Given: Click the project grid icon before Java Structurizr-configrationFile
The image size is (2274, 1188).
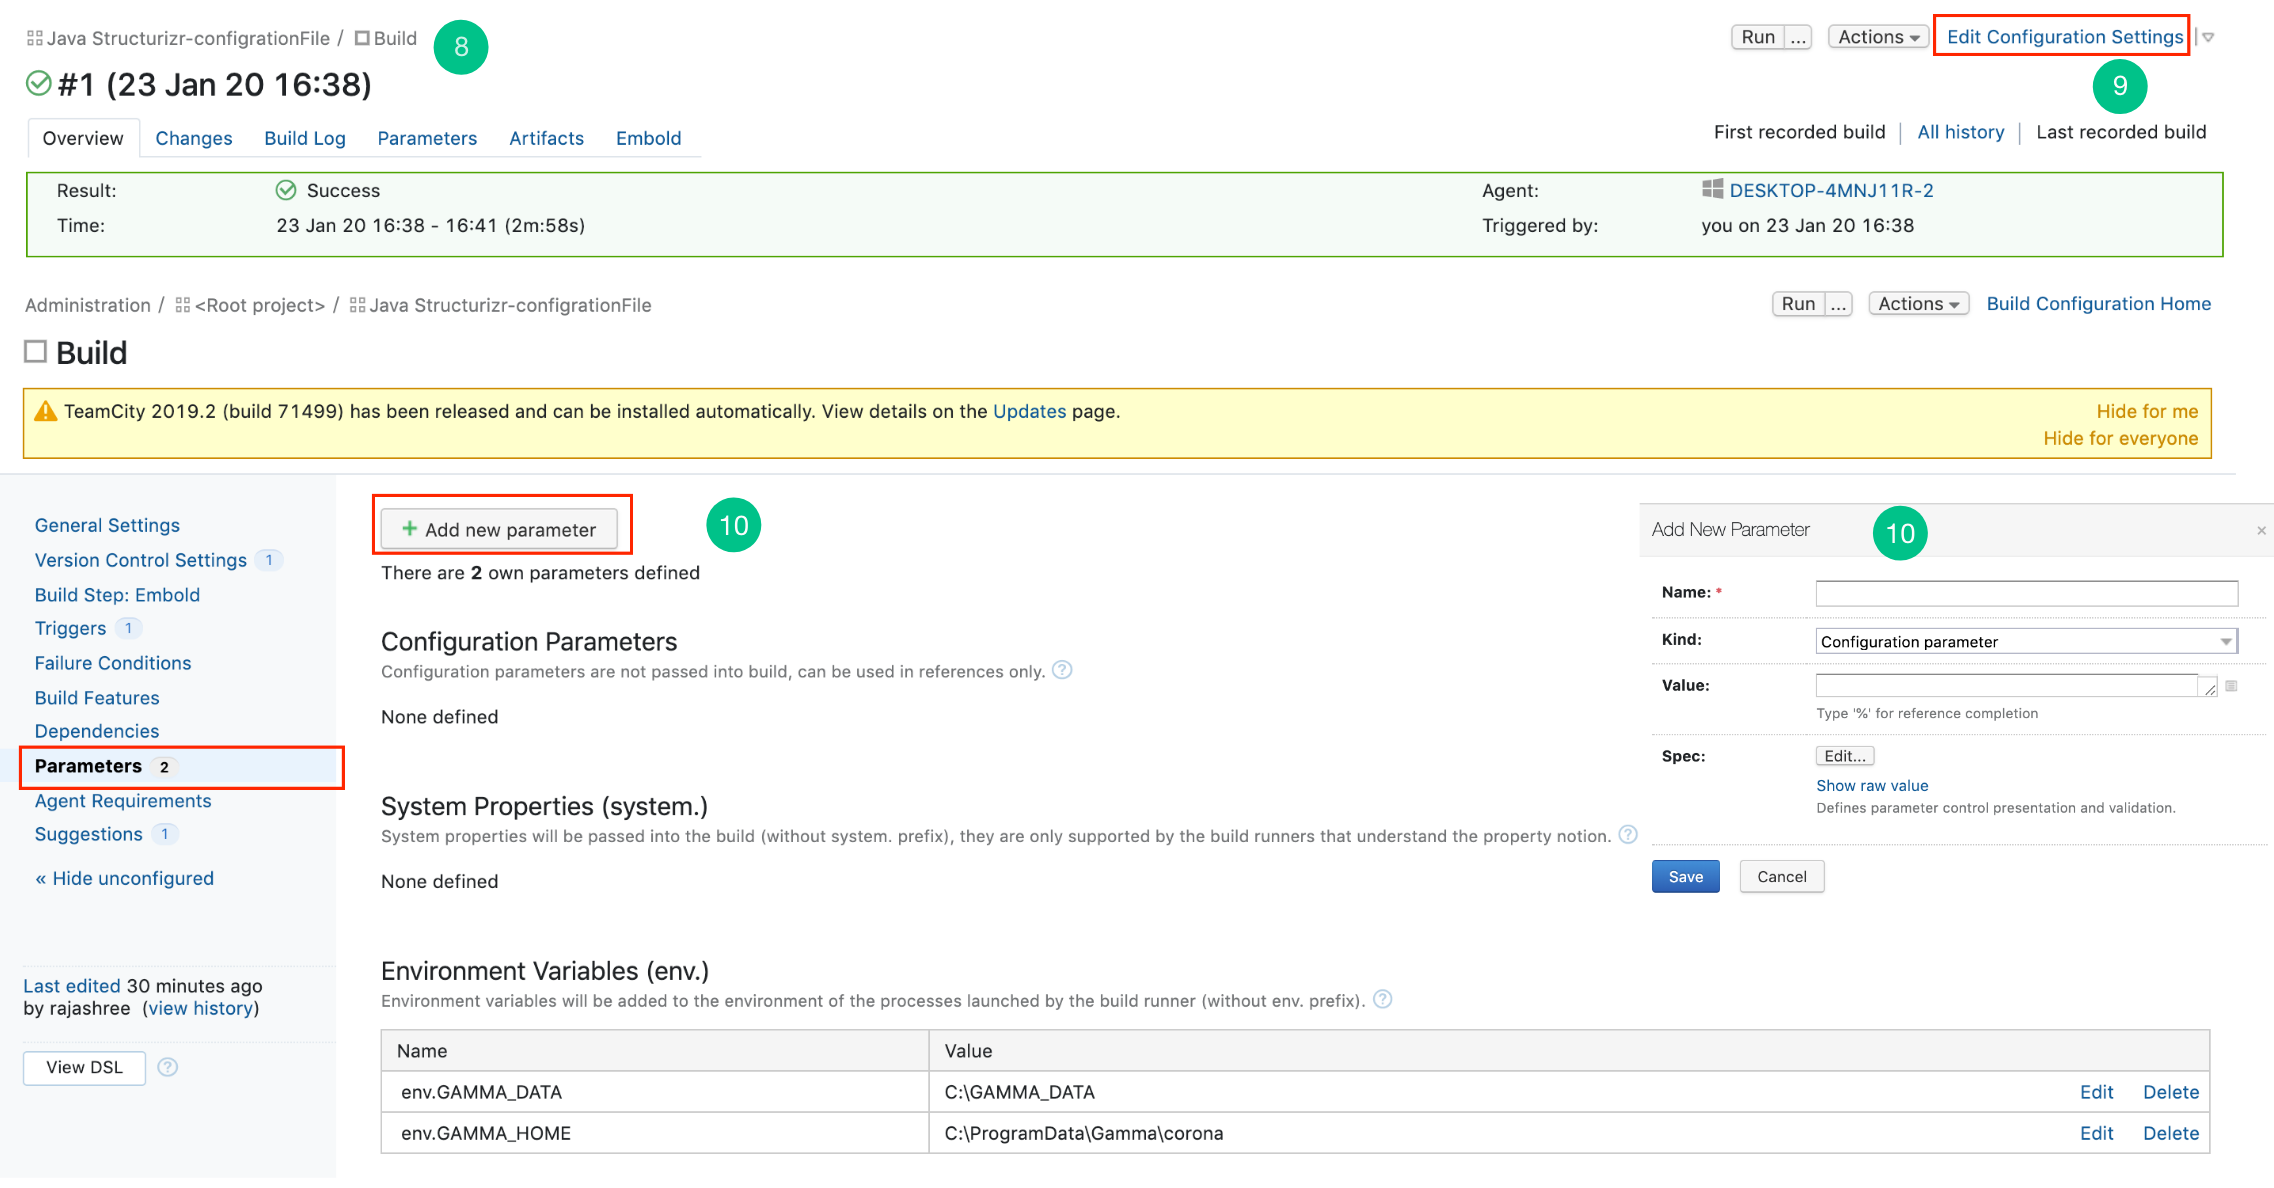Looking at the screenshot, I should click(x=34, y=38).
